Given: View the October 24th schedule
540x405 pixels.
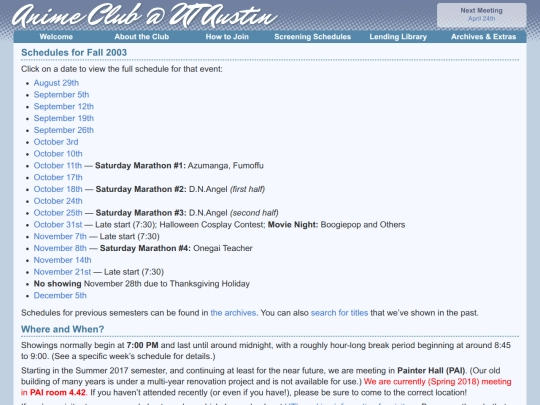Looking at the screenshot, I should click(x=58, y=201).
